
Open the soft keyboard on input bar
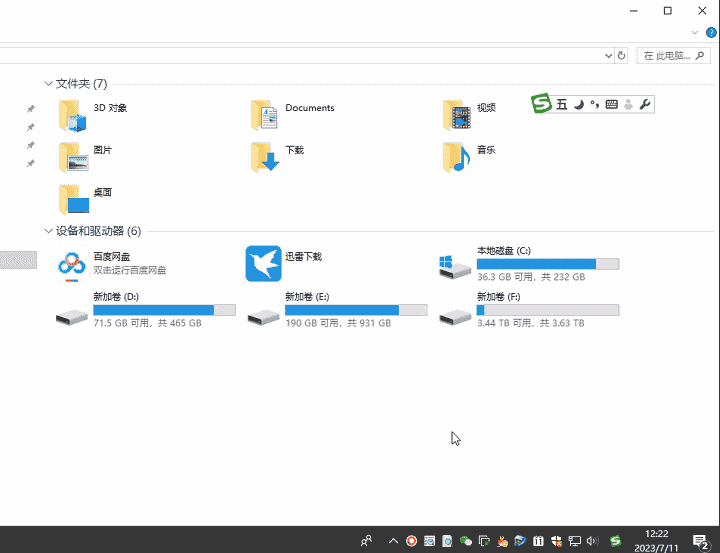coord(612,104)
